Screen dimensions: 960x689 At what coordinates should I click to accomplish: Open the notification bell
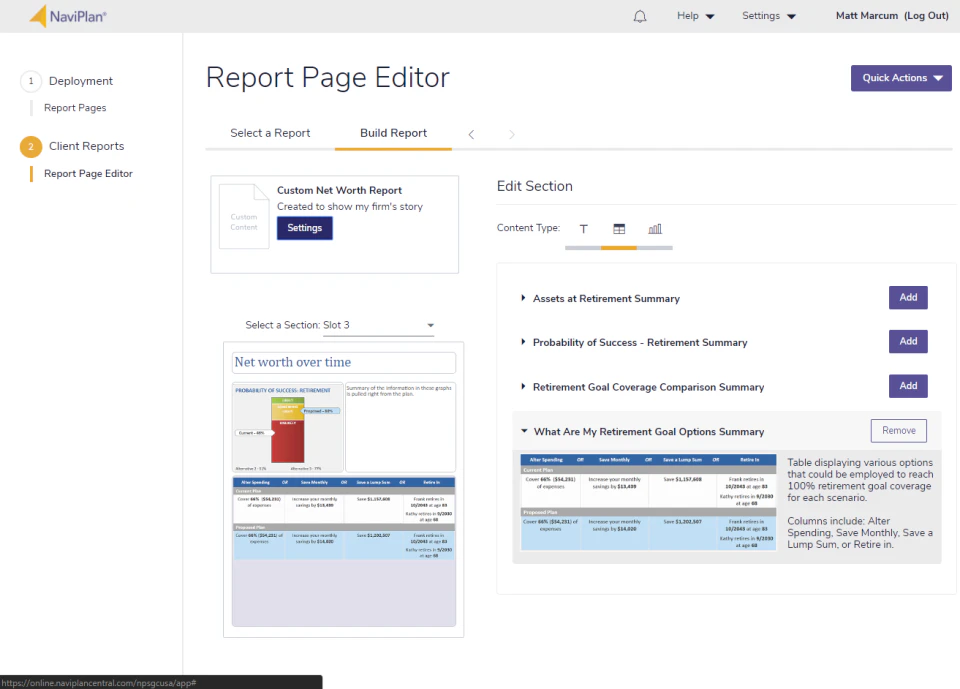click(640, 15)
